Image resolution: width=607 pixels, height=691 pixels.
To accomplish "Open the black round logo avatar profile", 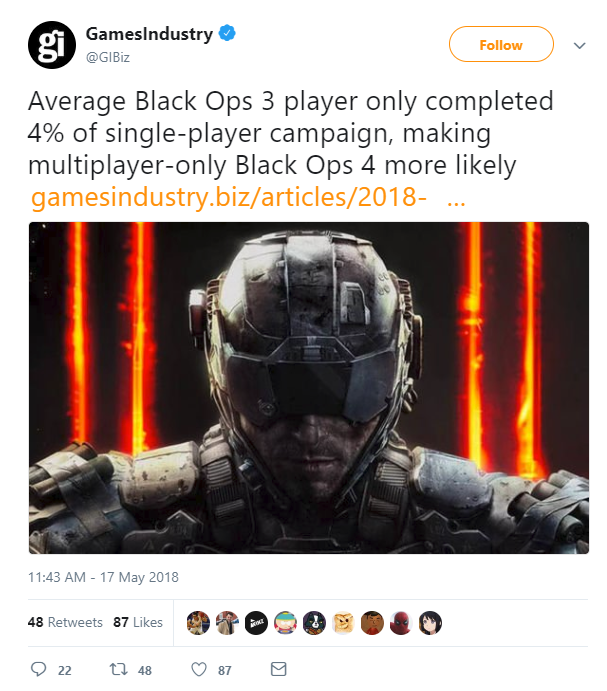I will tap(256, 623).
